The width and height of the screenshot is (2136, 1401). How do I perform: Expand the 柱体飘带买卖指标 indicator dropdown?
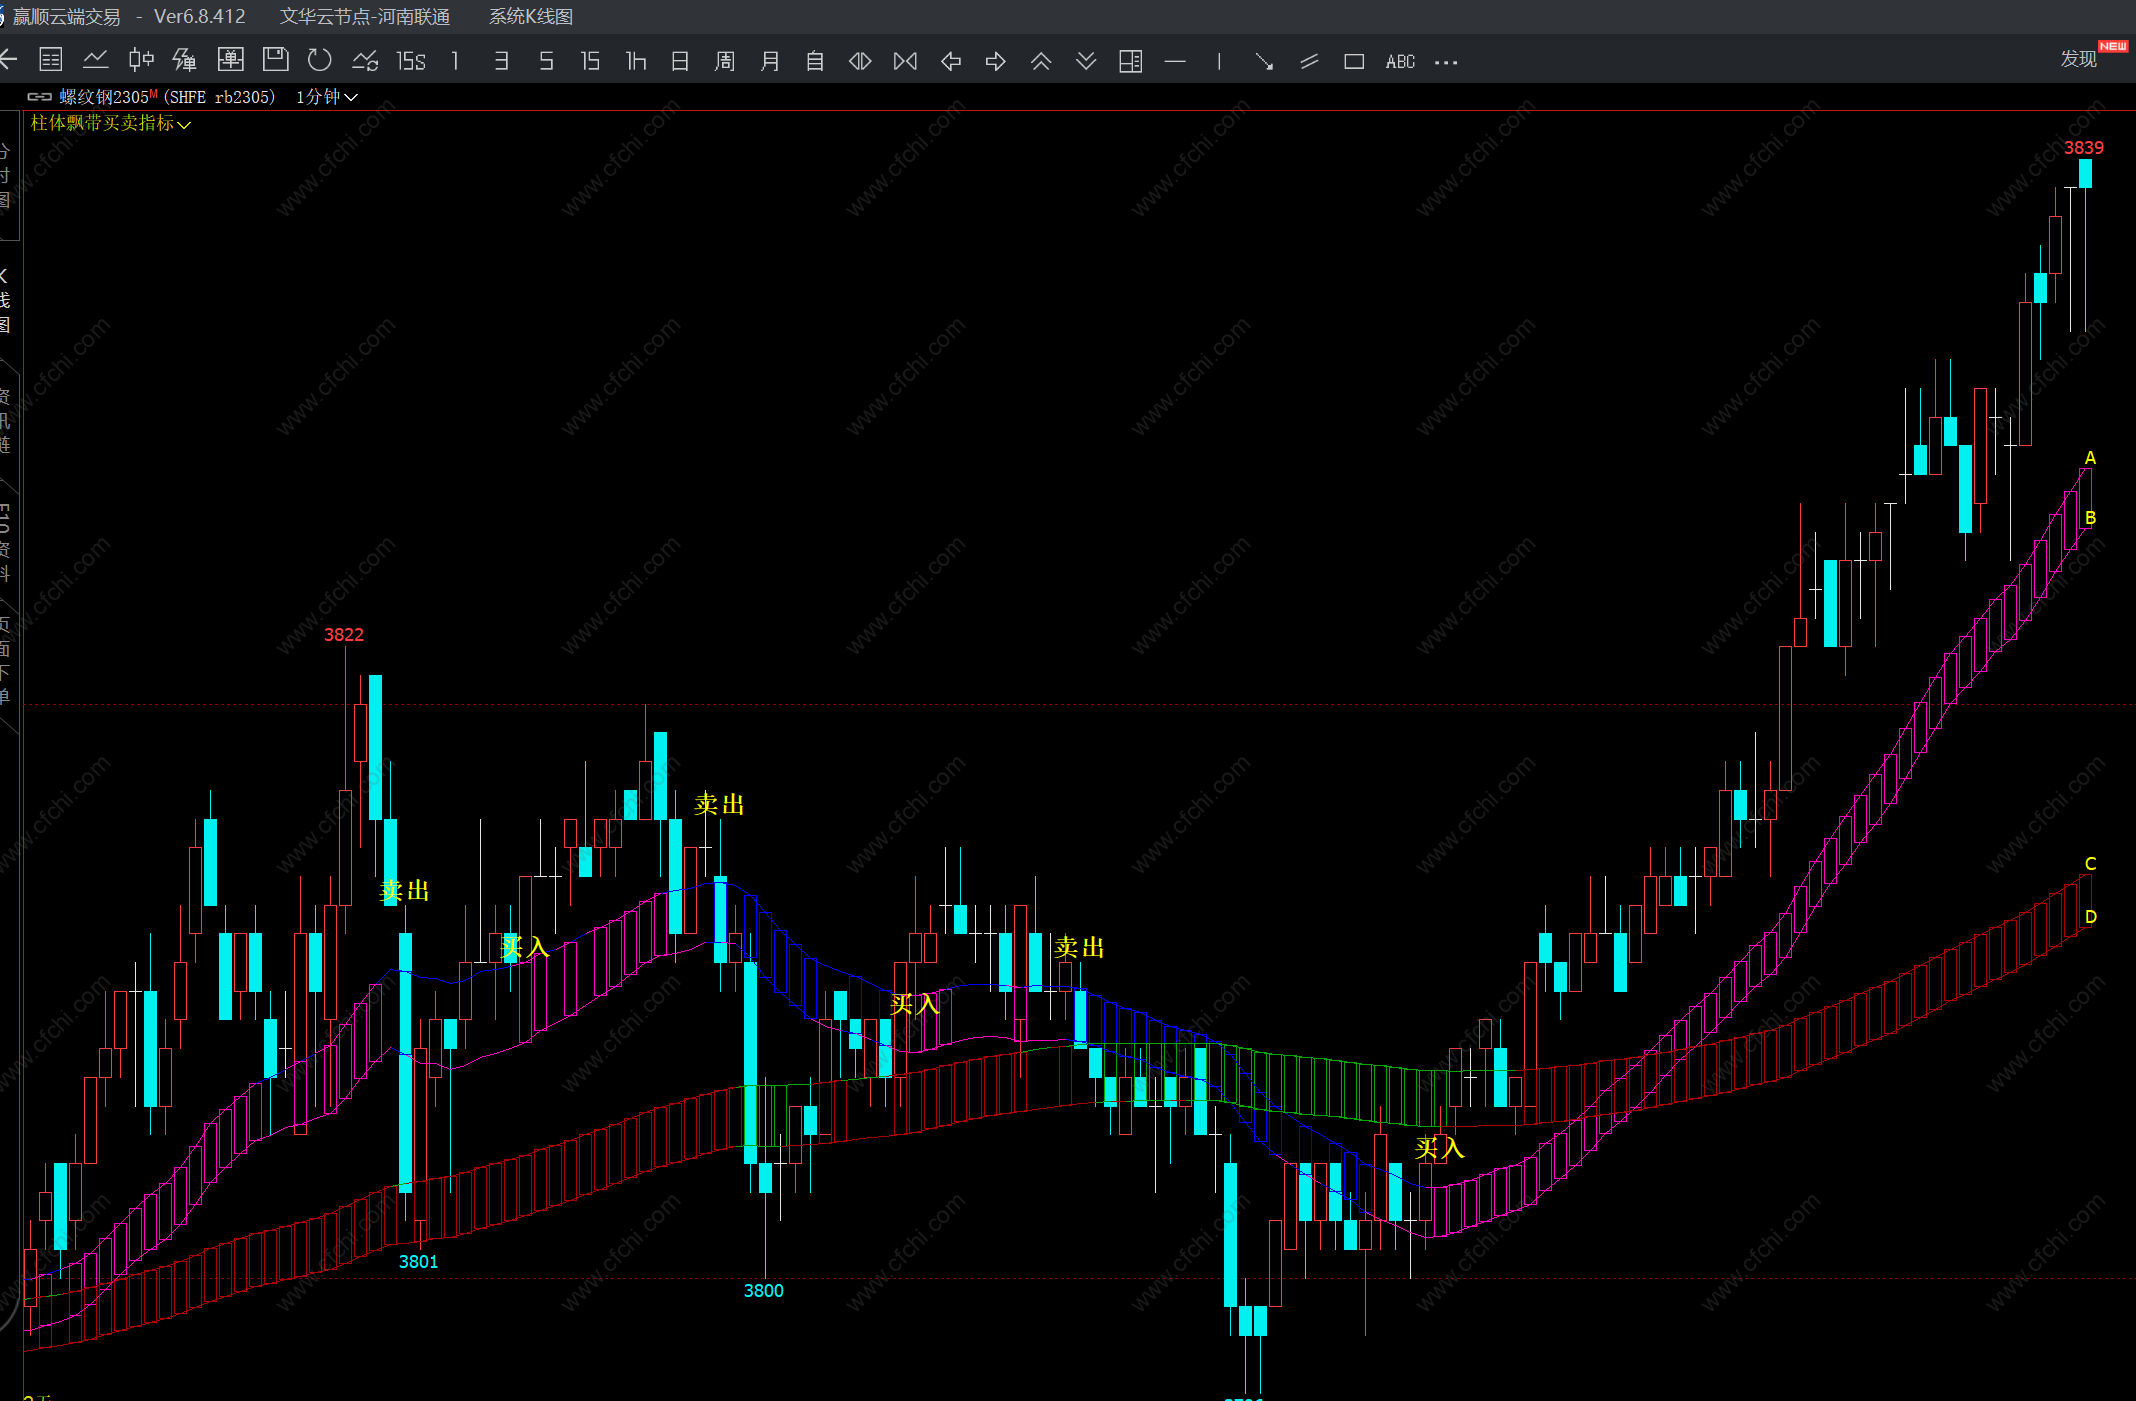[110, 123]
